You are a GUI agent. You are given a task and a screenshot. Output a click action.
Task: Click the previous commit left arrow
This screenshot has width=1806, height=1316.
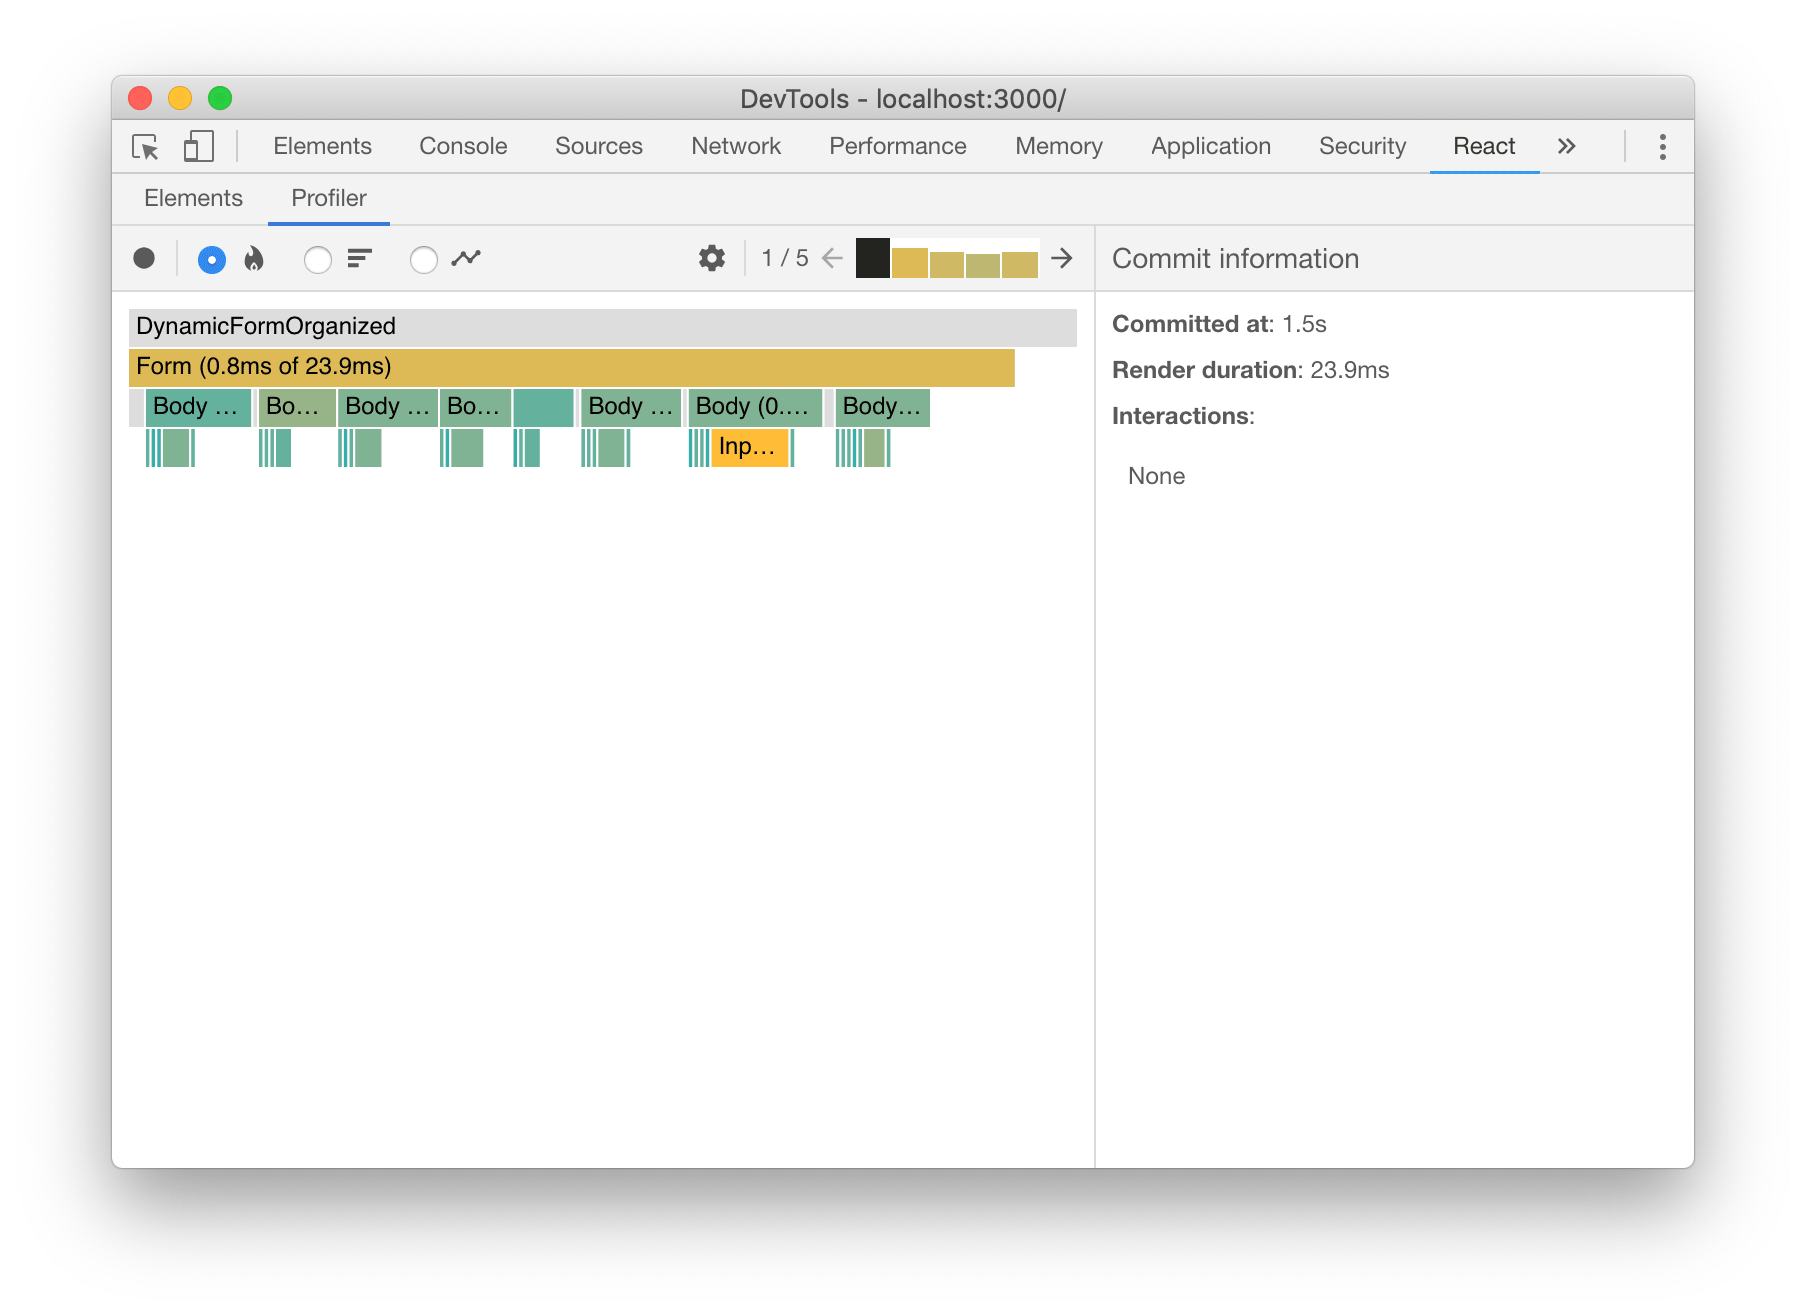coord(830,258)
